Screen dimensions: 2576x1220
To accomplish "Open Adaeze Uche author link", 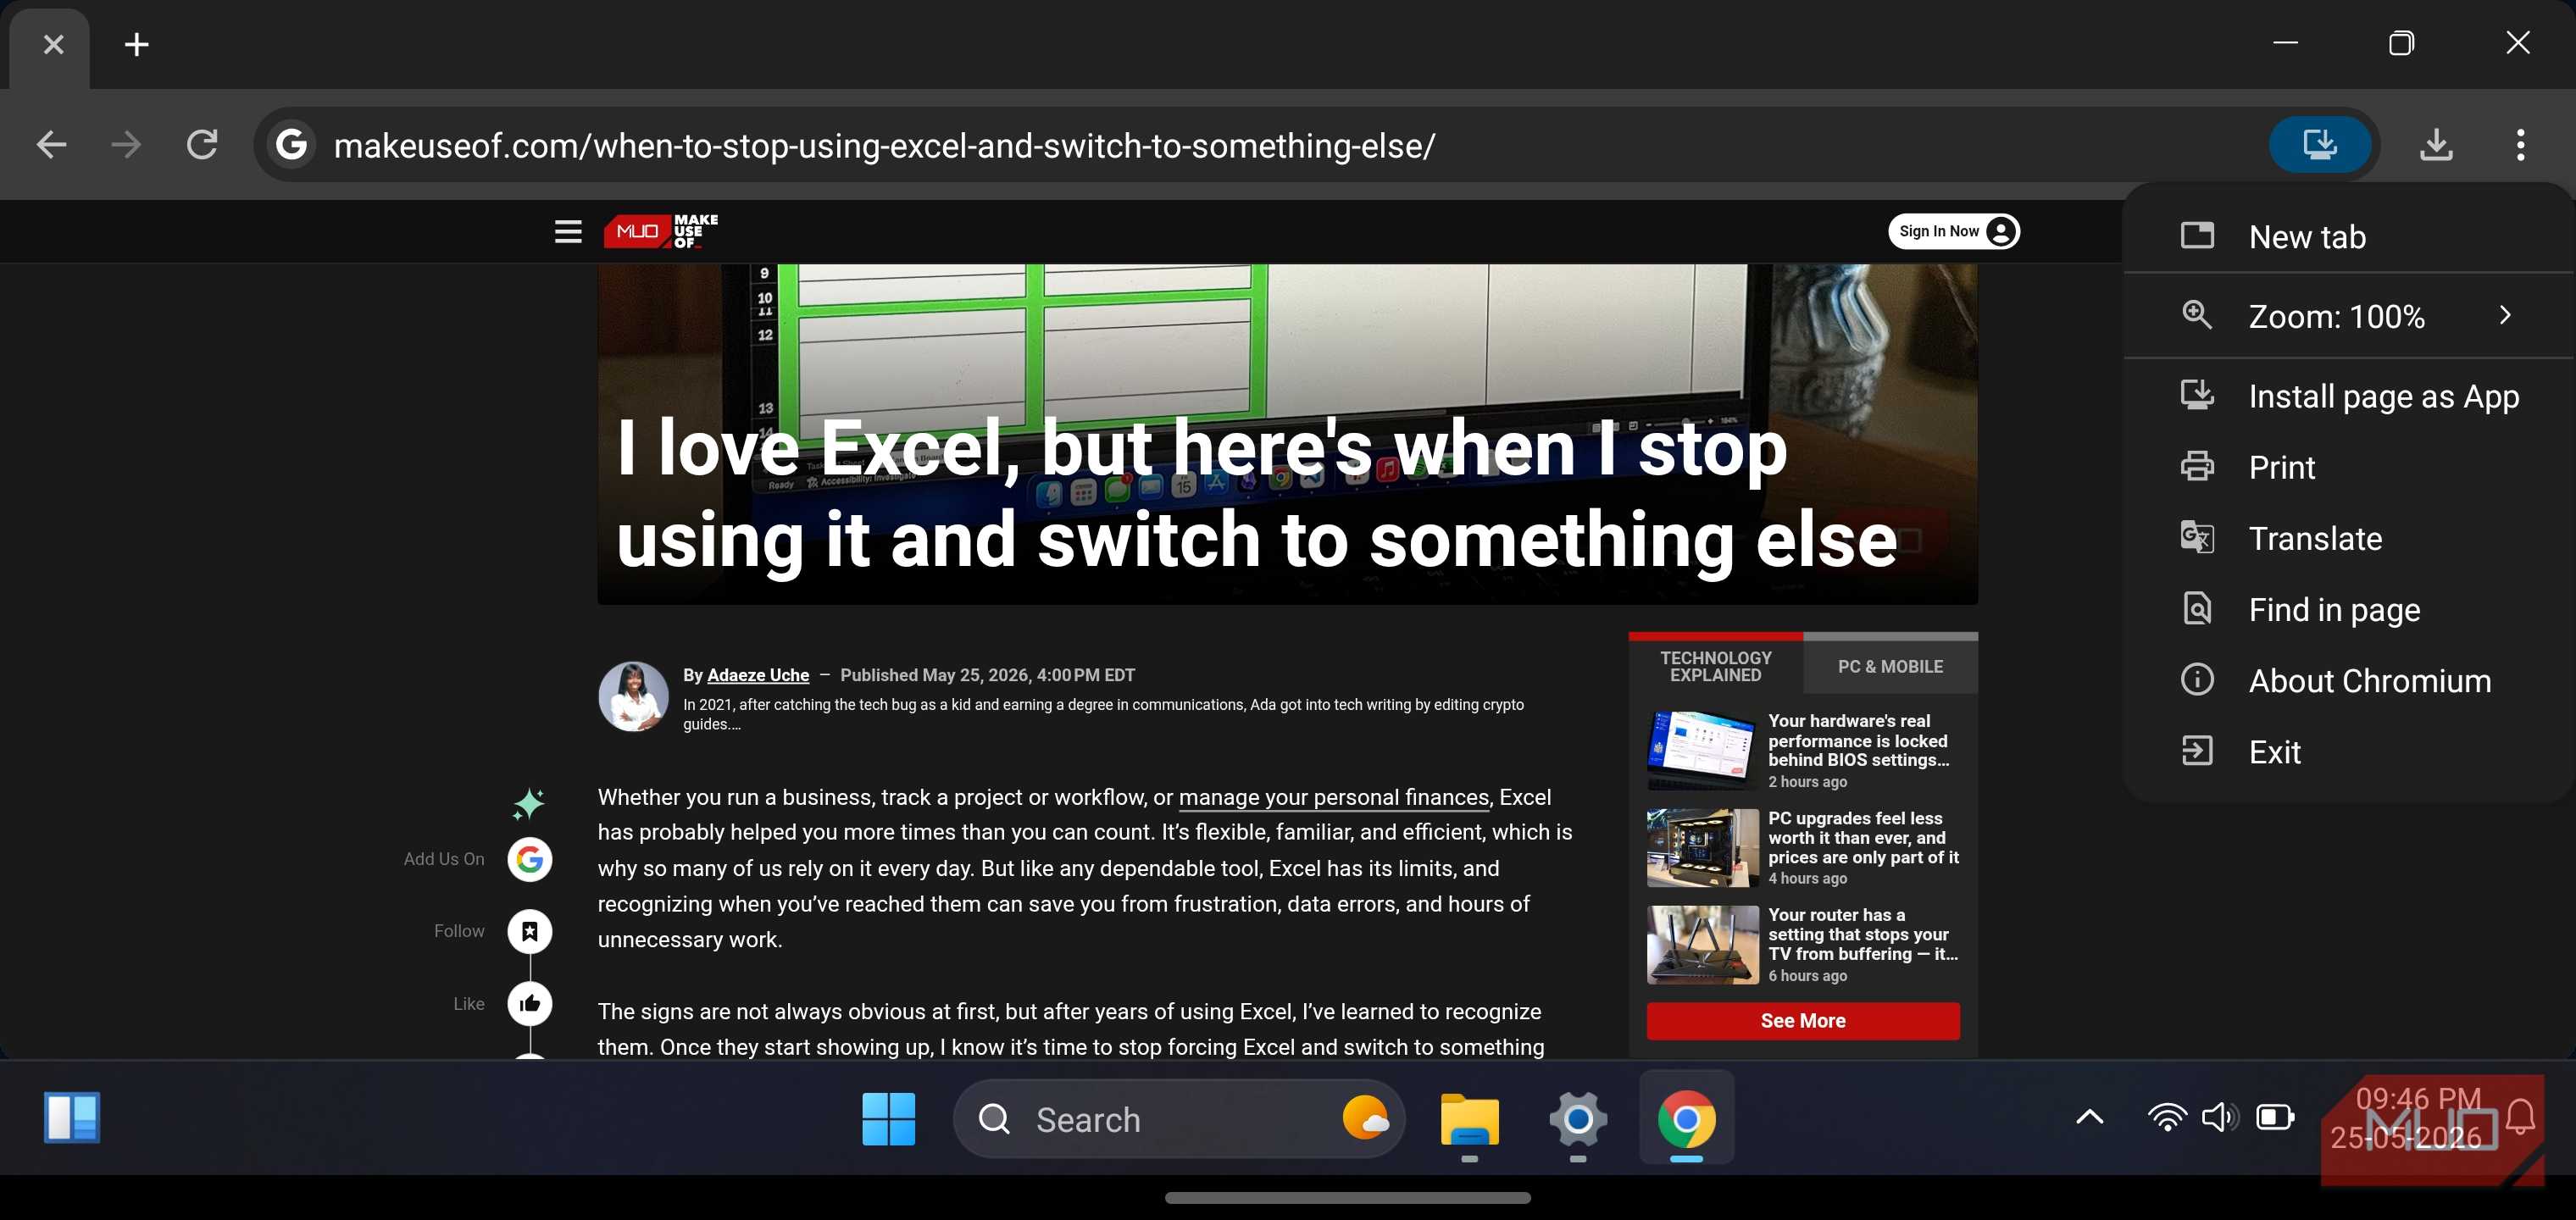I will (758, 675).
